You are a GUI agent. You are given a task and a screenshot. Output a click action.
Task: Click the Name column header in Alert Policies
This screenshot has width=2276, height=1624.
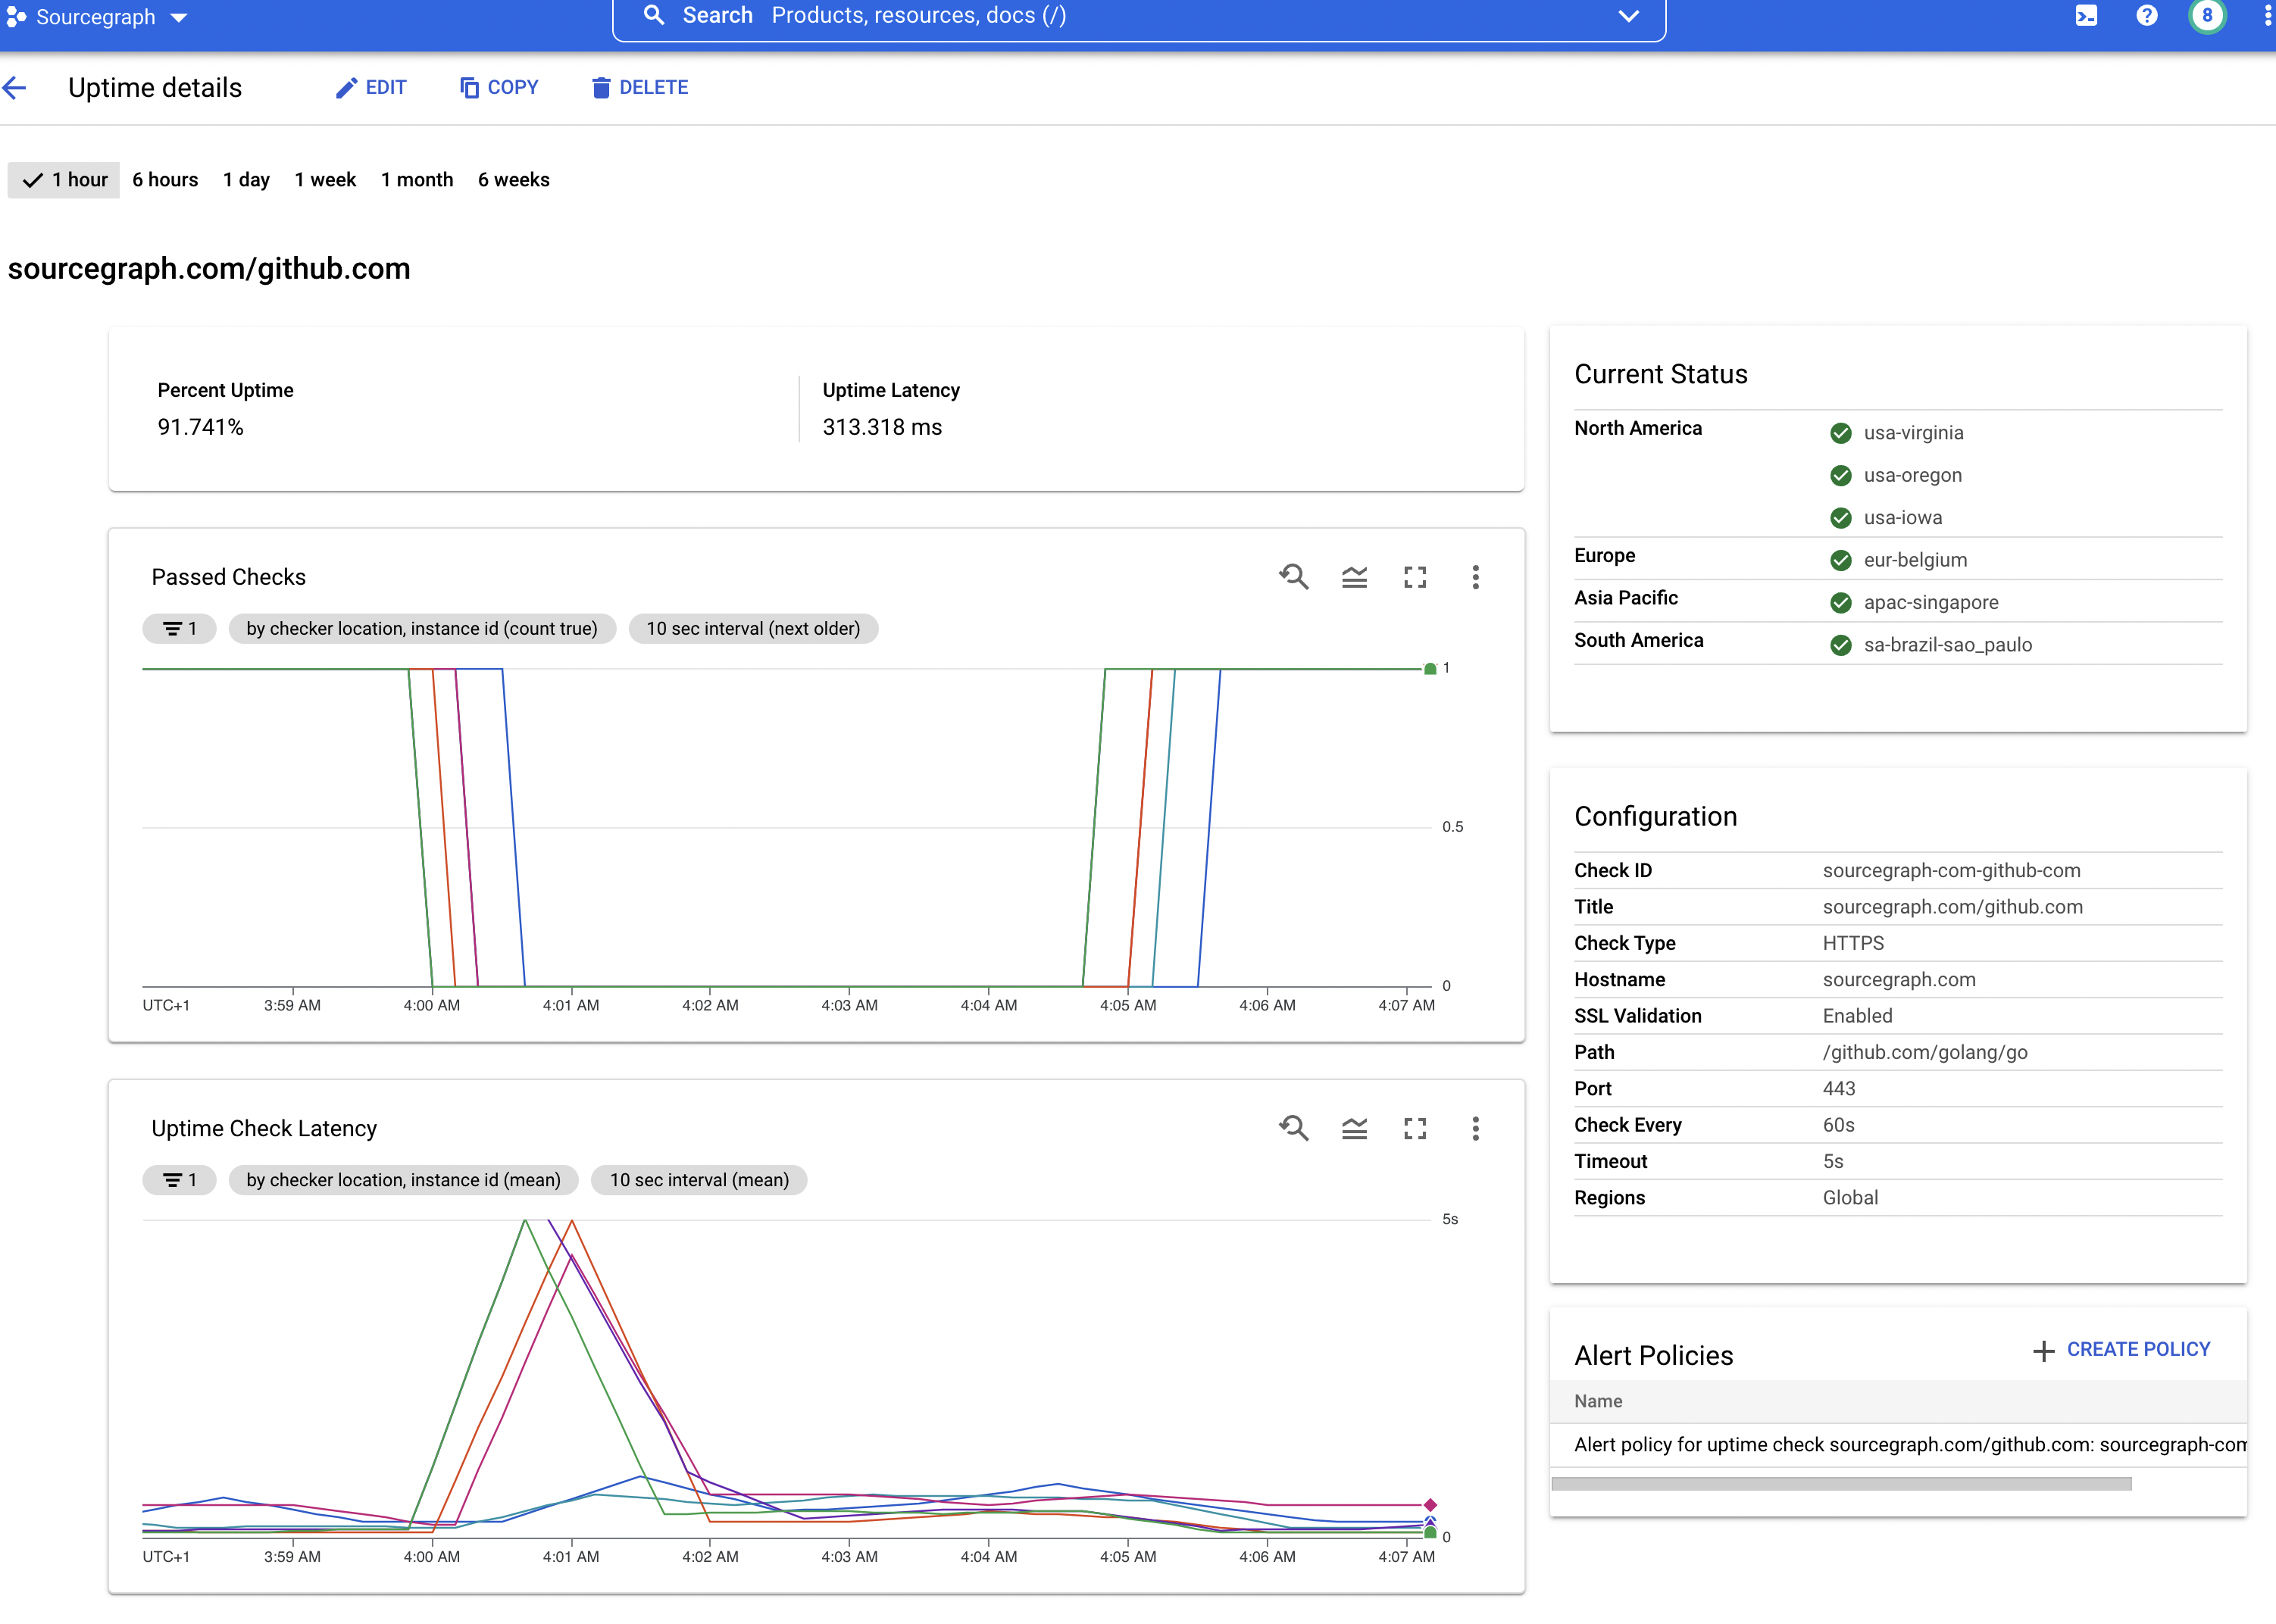click(1598, 1401)
